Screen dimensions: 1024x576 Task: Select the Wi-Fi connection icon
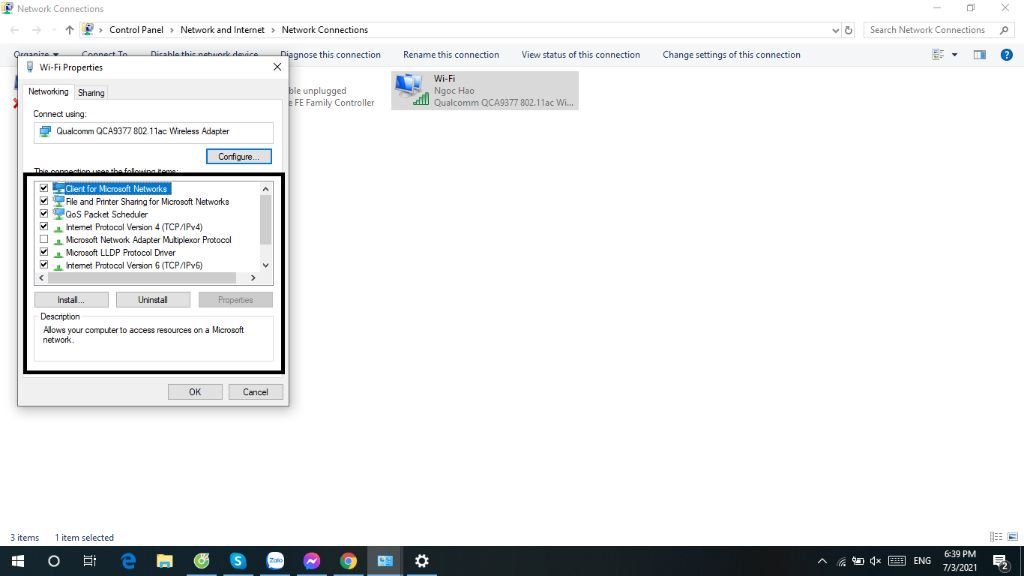(413, 90)
